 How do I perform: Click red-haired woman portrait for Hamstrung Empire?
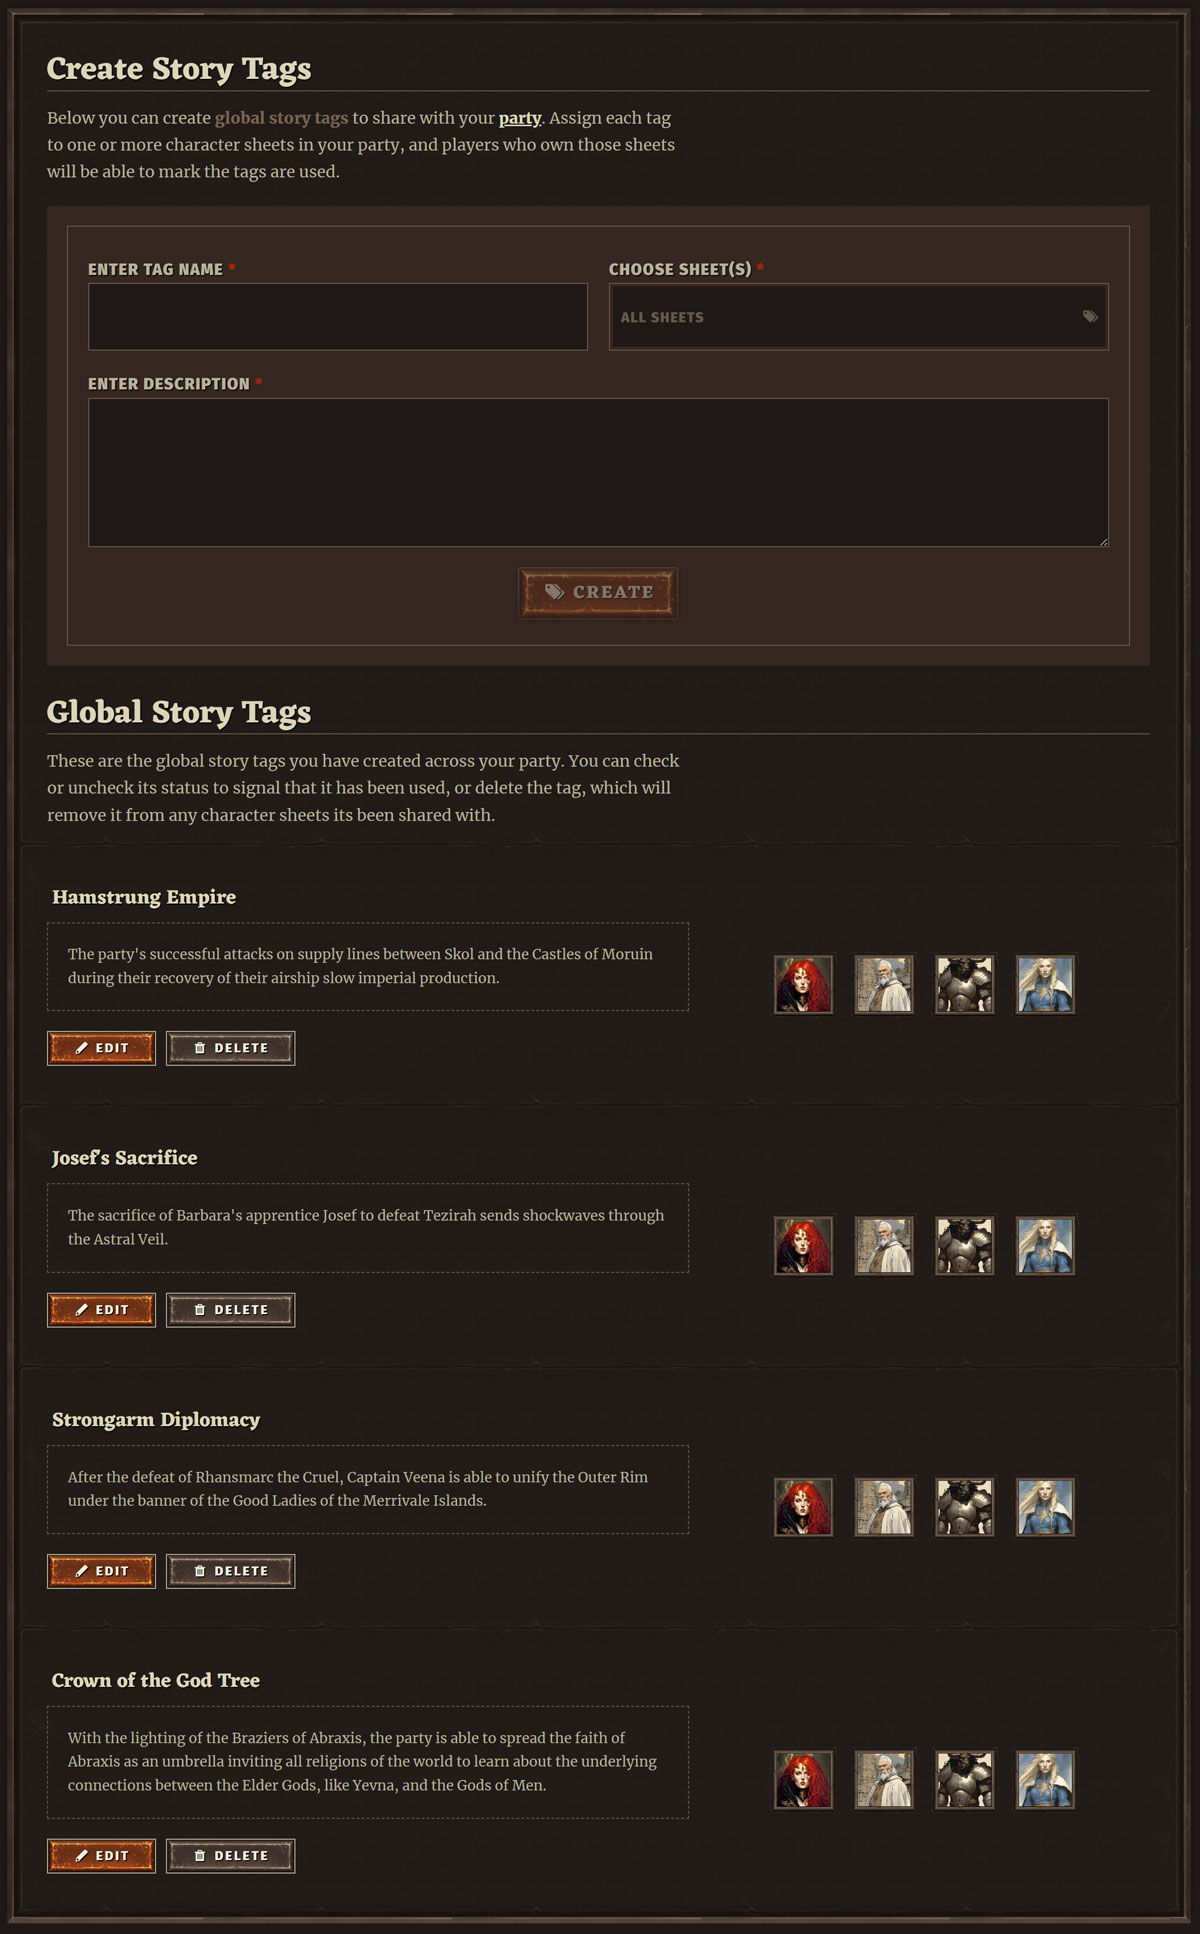(803, 984)
